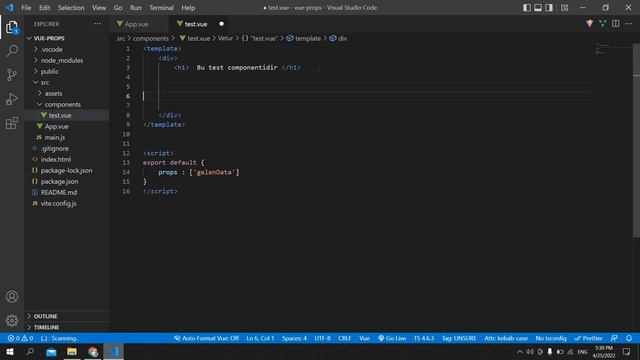
Task: Click the errors and warnings indicator
Action: [x=20, y=338]
